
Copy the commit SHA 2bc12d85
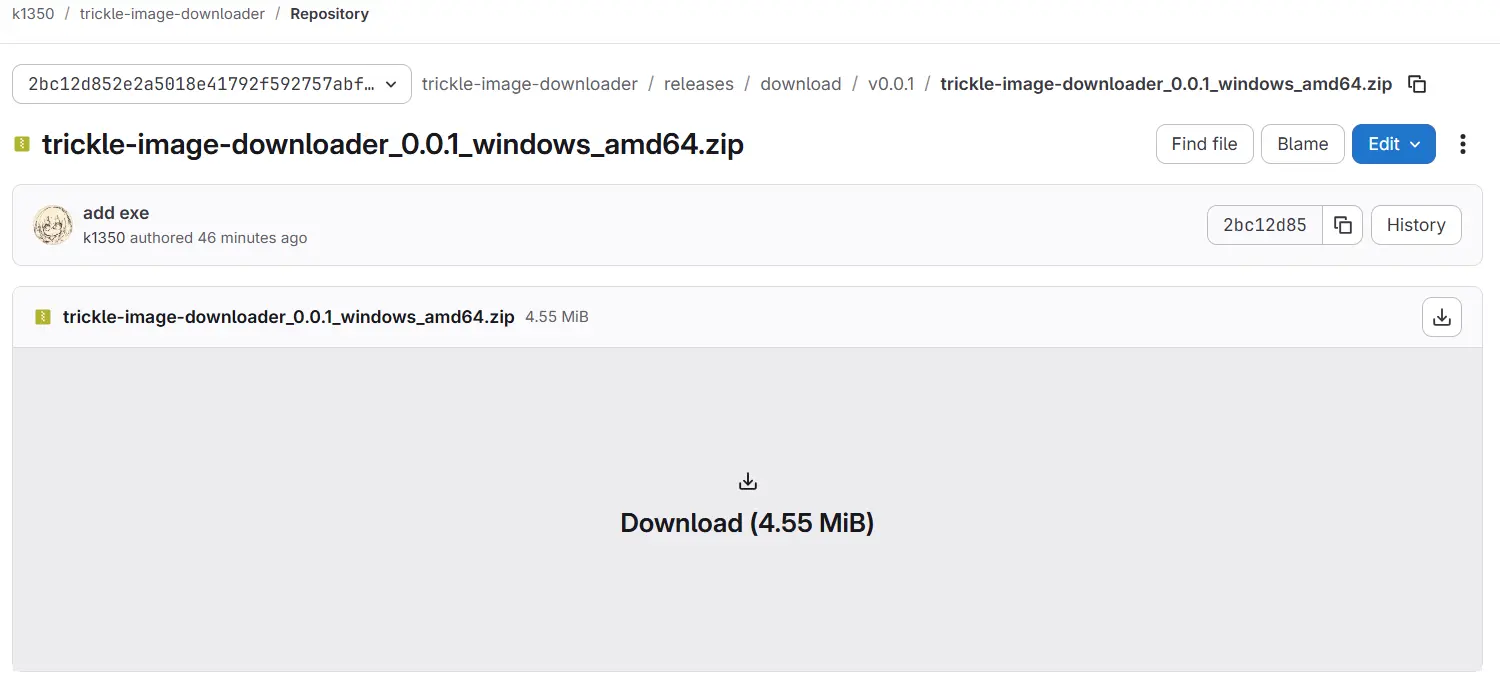click(1343, 225)
